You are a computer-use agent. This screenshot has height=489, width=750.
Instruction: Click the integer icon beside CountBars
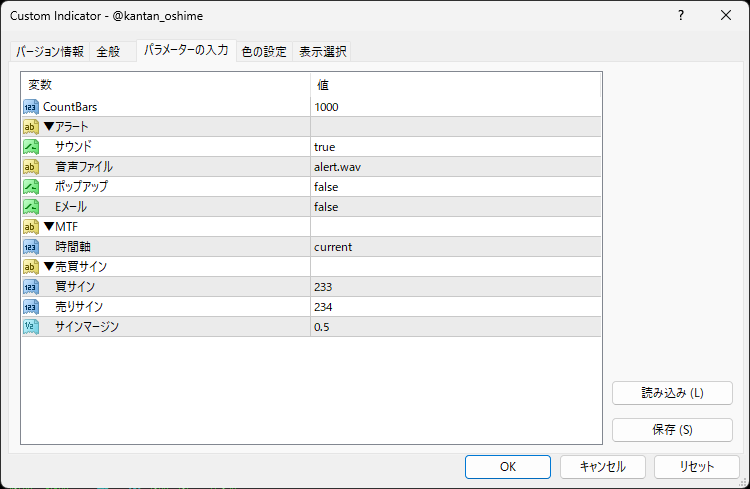(31, 107)
